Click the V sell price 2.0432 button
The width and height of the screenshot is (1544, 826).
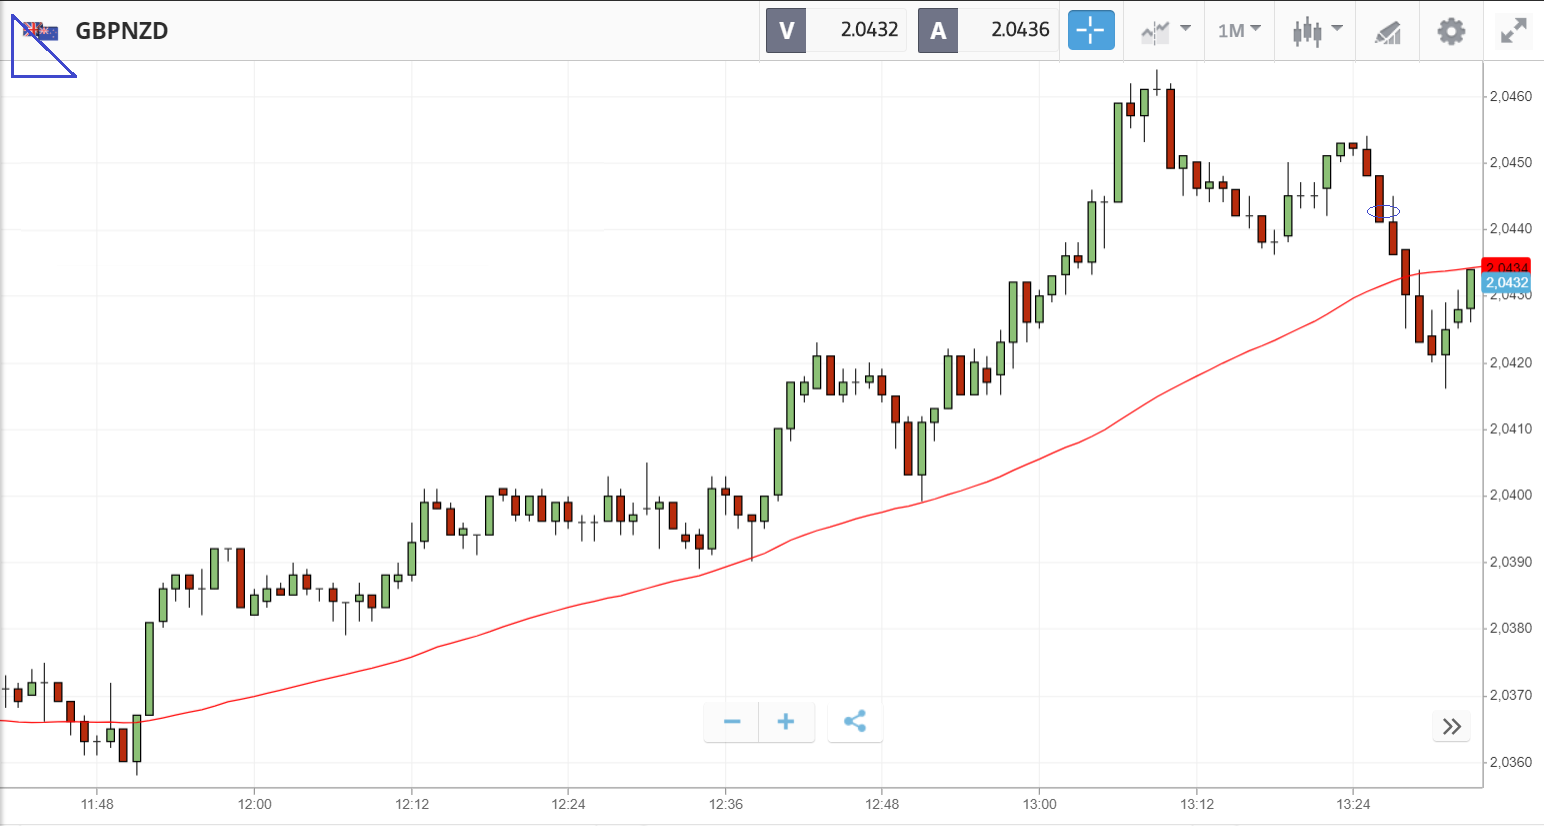pos(837,30)
